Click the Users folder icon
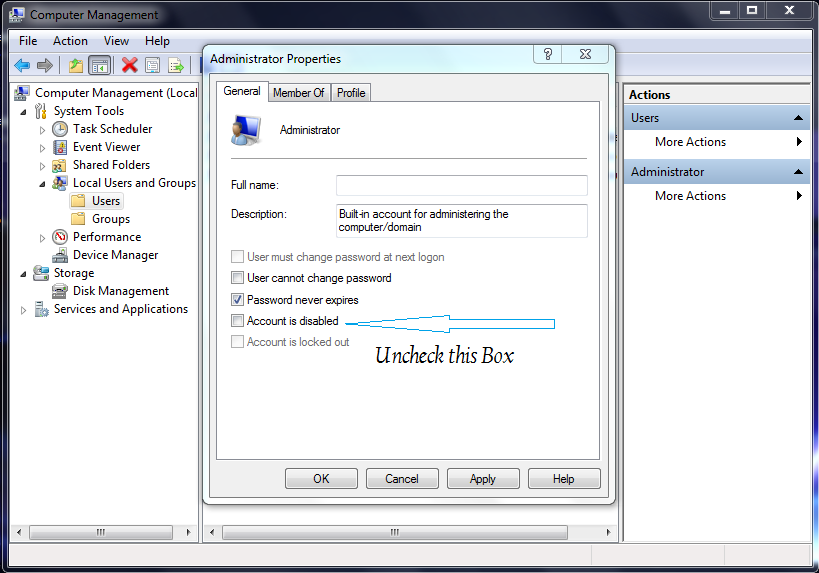819x573 pixels. point(78,201)
